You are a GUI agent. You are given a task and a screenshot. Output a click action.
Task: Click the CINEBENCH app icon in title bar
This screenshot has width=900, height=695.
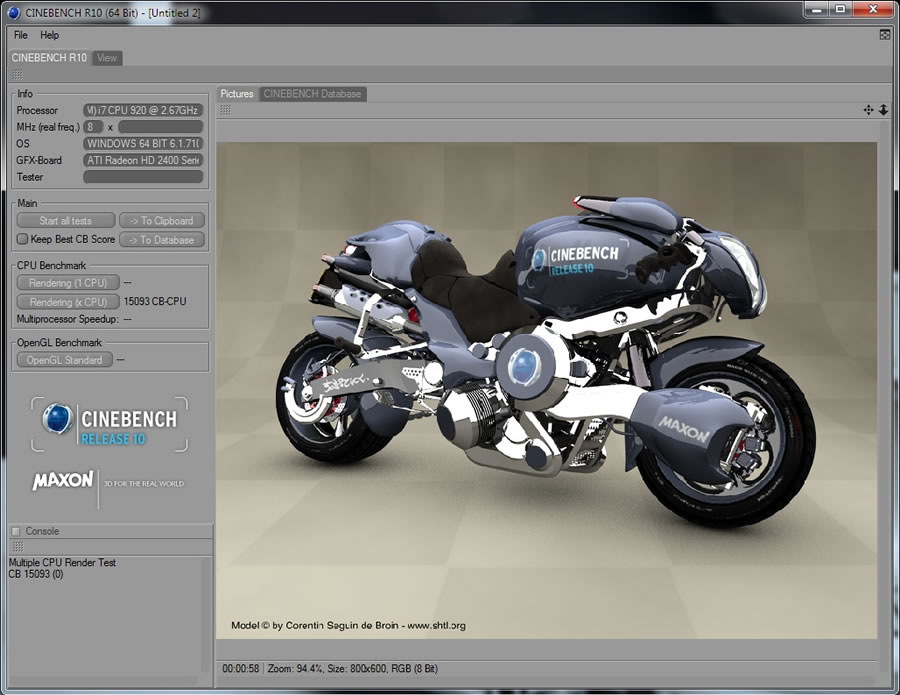pyautogui.click(x=14, y=13)
